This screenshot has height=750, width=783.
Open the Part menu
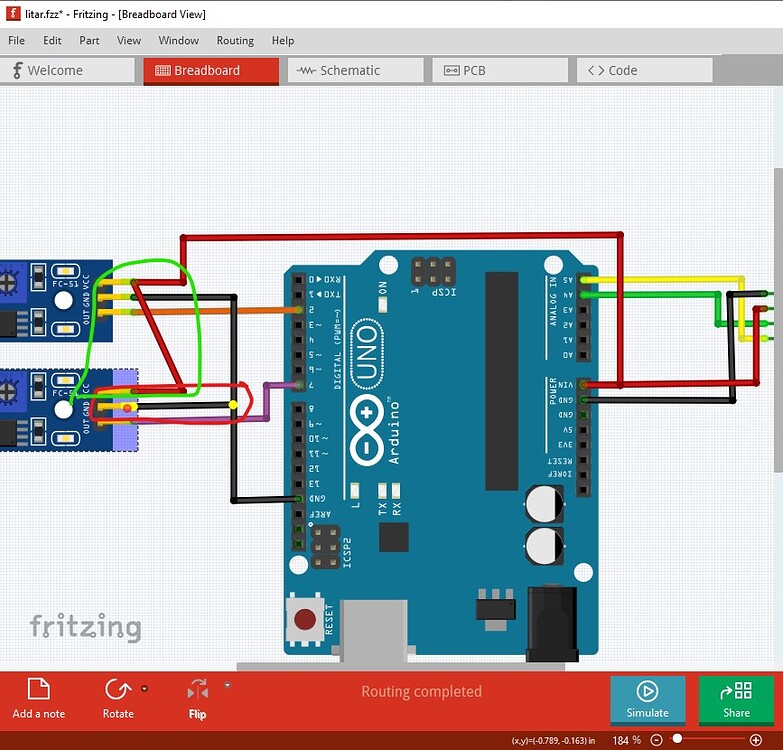89,40
